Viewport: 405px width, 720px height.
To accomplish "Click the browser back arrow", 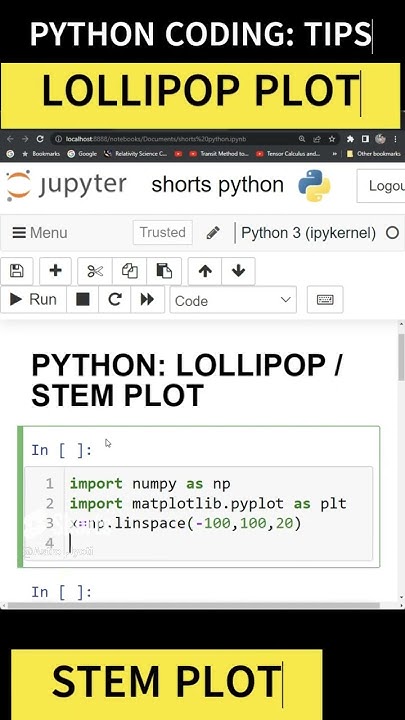I will [x=10, y=139].
